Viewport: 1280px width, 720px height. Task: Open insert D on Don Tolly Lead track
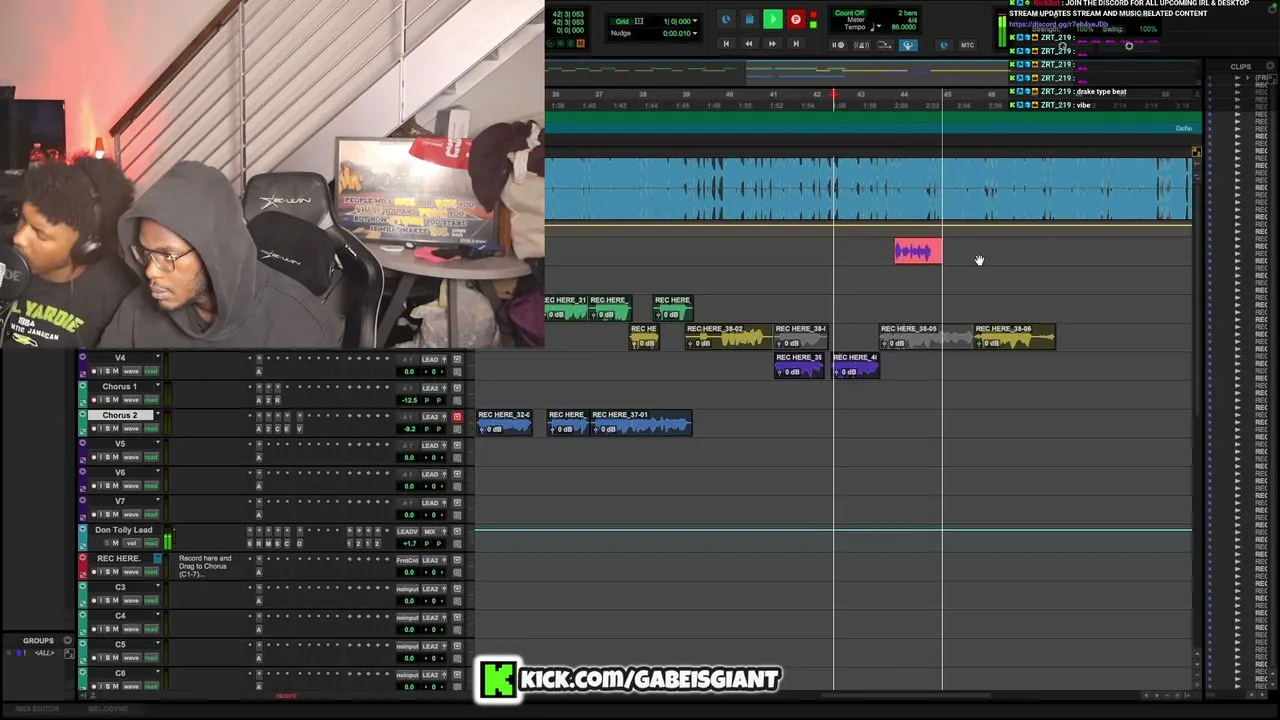(299, 544)
